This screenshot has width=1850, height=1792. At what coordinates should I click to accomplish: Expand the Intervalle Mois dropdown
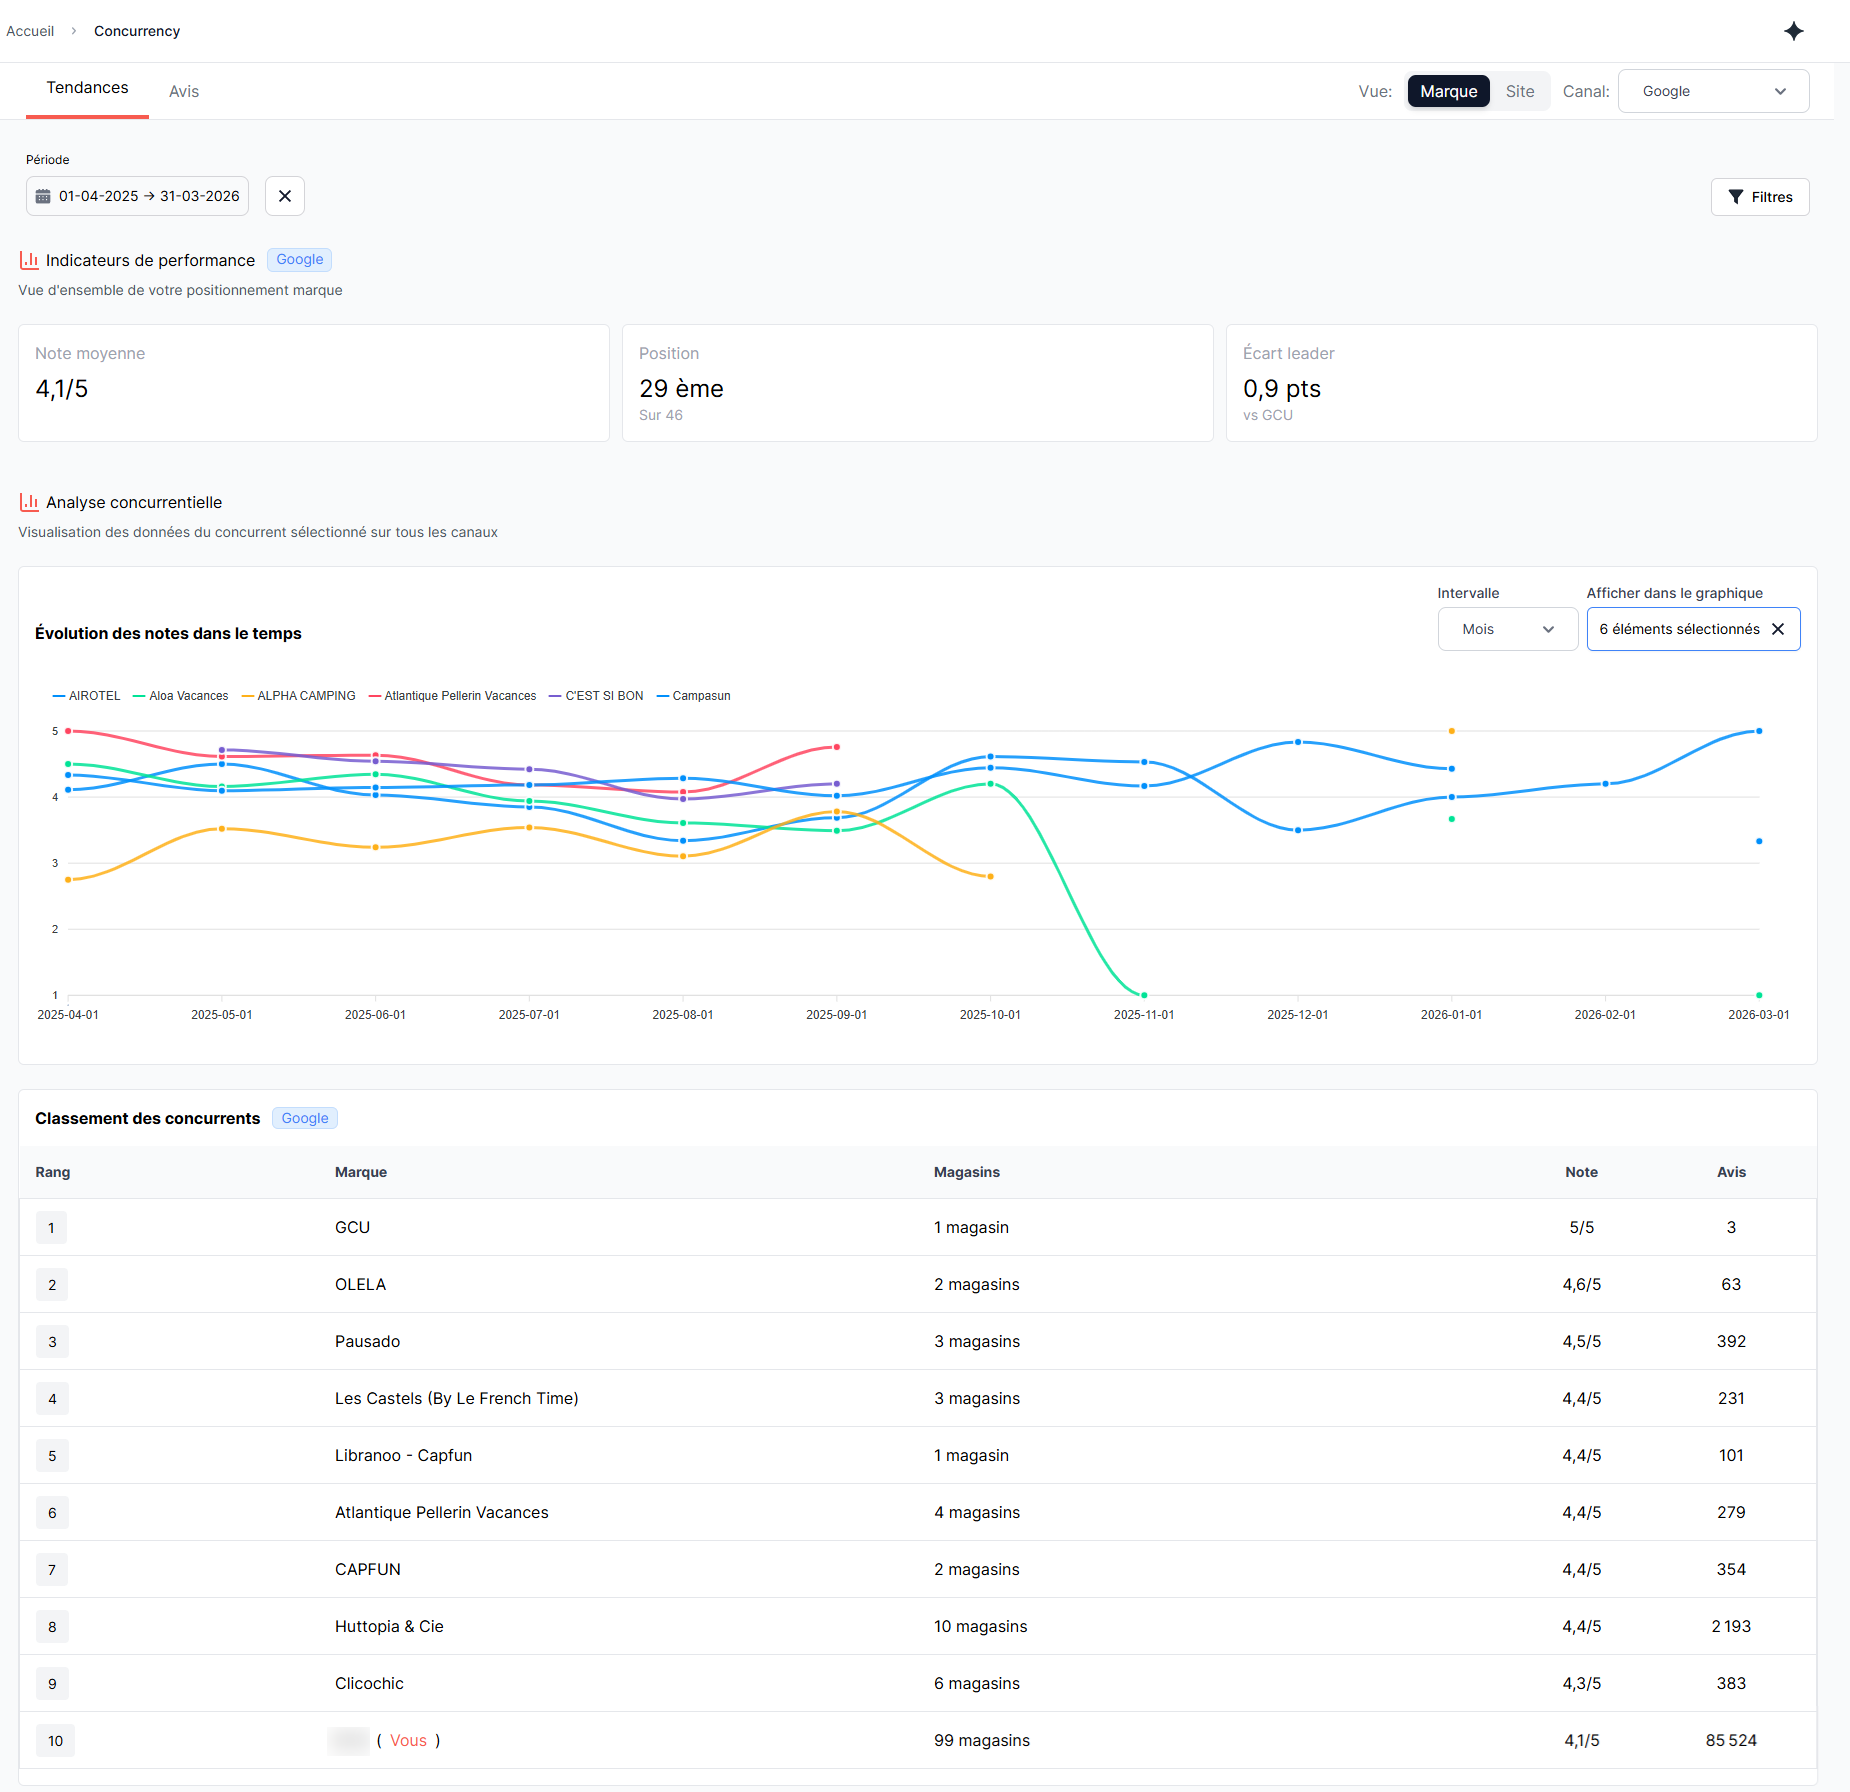click(x=1507, y=629)
